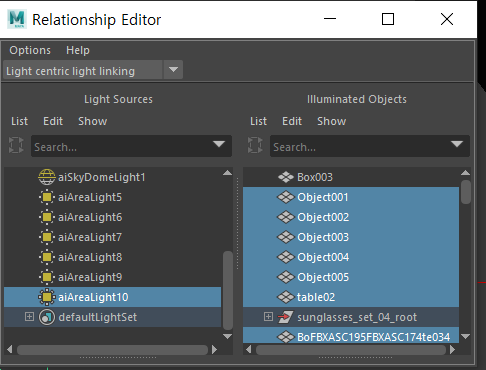Open the Light Sources List menu

(19, 121)
